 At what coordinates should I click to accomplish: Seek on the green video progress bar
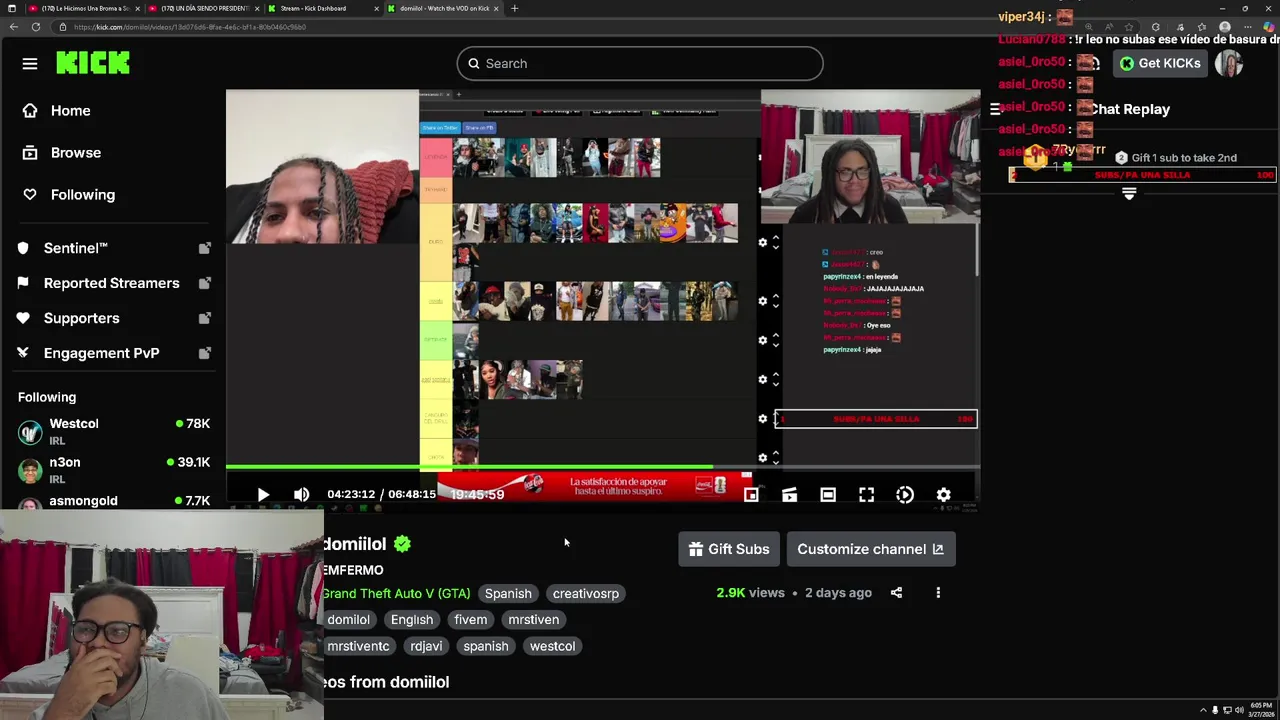click(603, 467)
